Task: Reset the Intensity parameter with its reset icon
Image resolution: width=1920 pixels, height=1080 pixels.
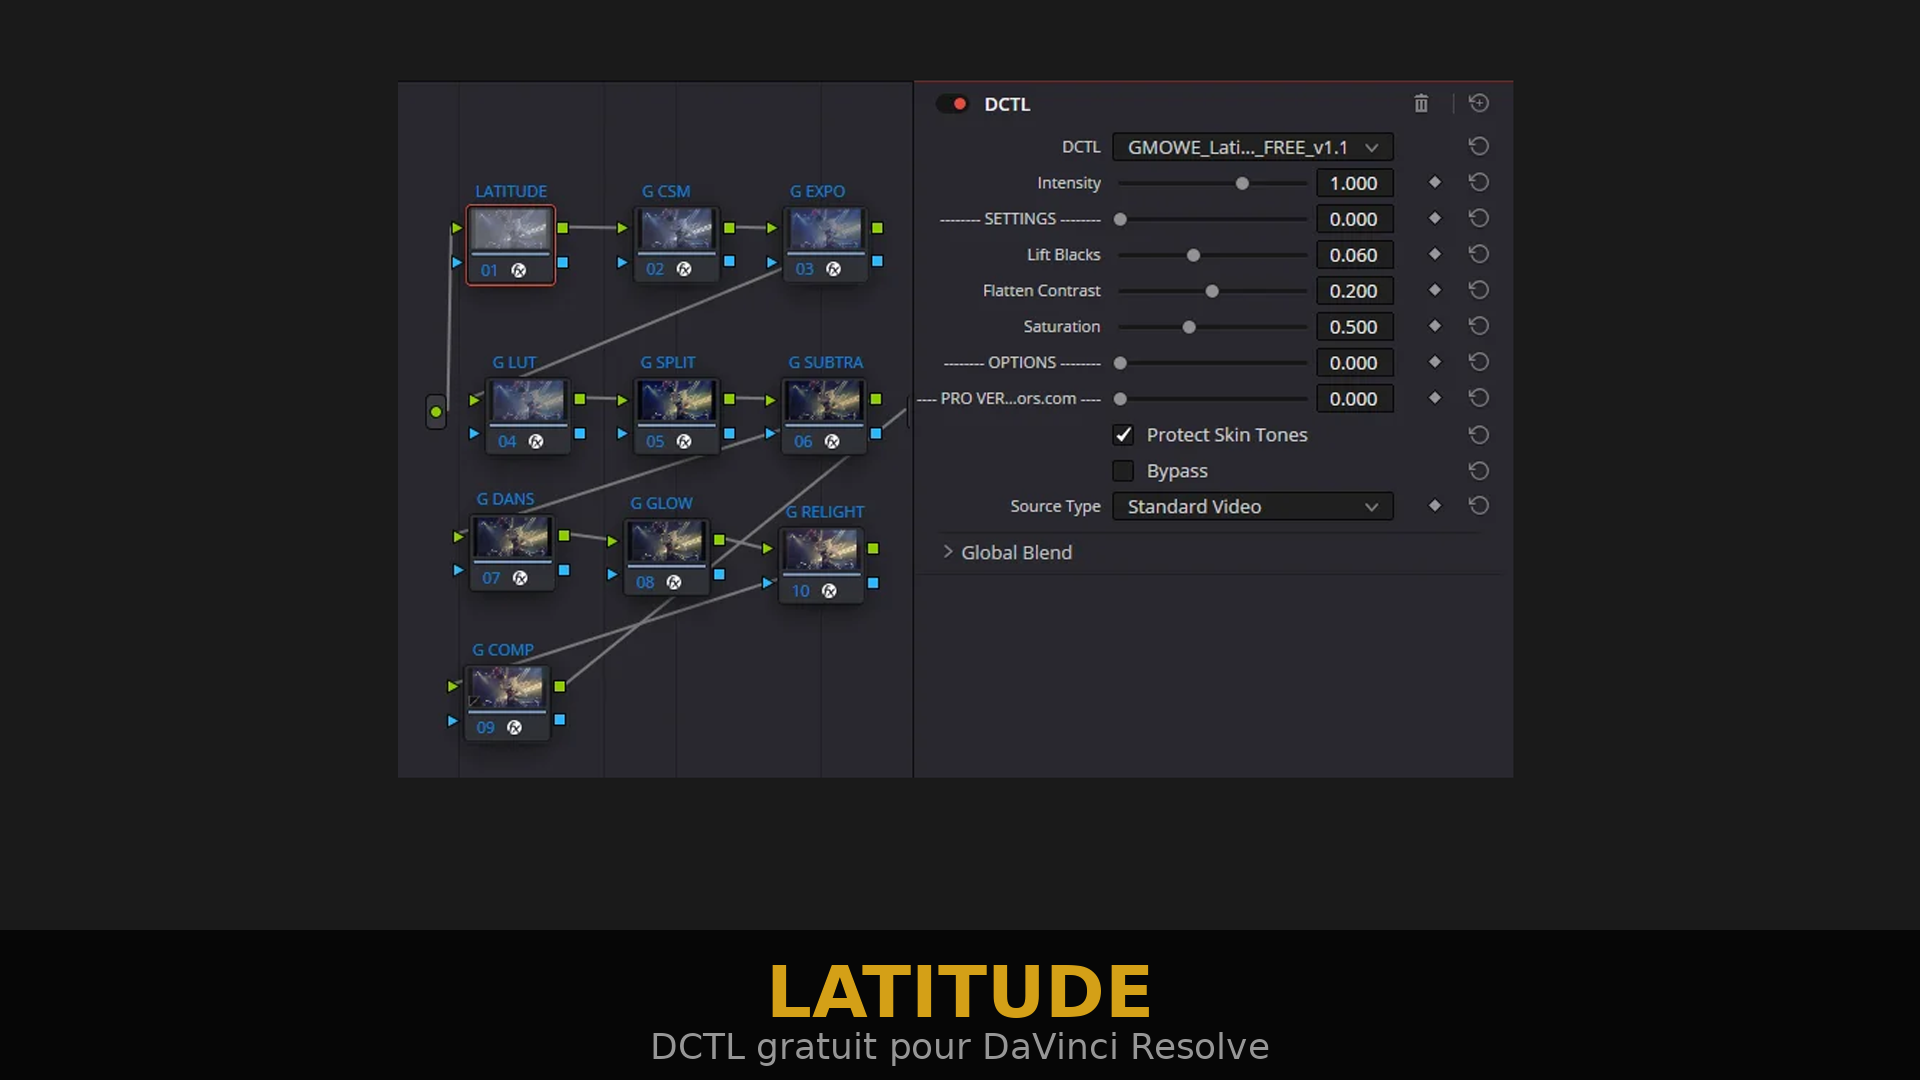Action: (x=1479, y=182)
